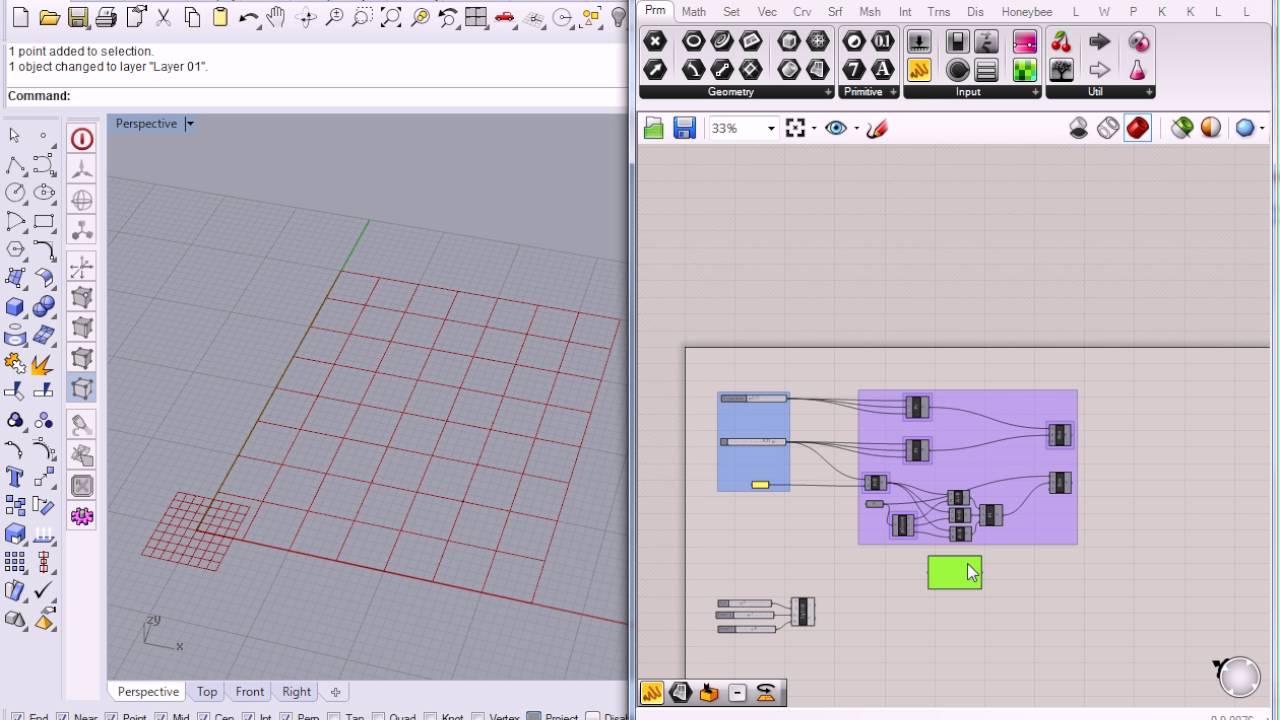The width and height of the screenshot is (1280, 720).
Task: Click the cherry Cluster icon in Util
Action: tap(1061, 41)
